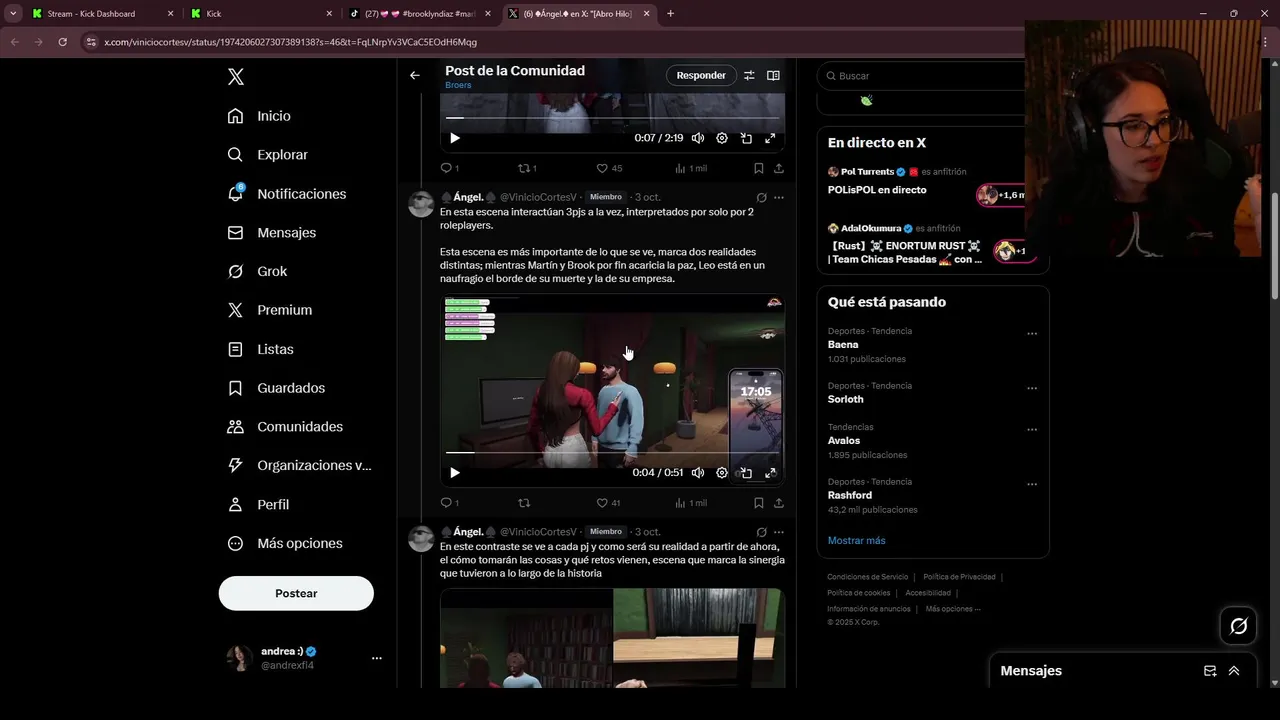The height and width of the screenshot is (720, 1280).
Task: Fullscreen the top video
Action: [770, 138]
